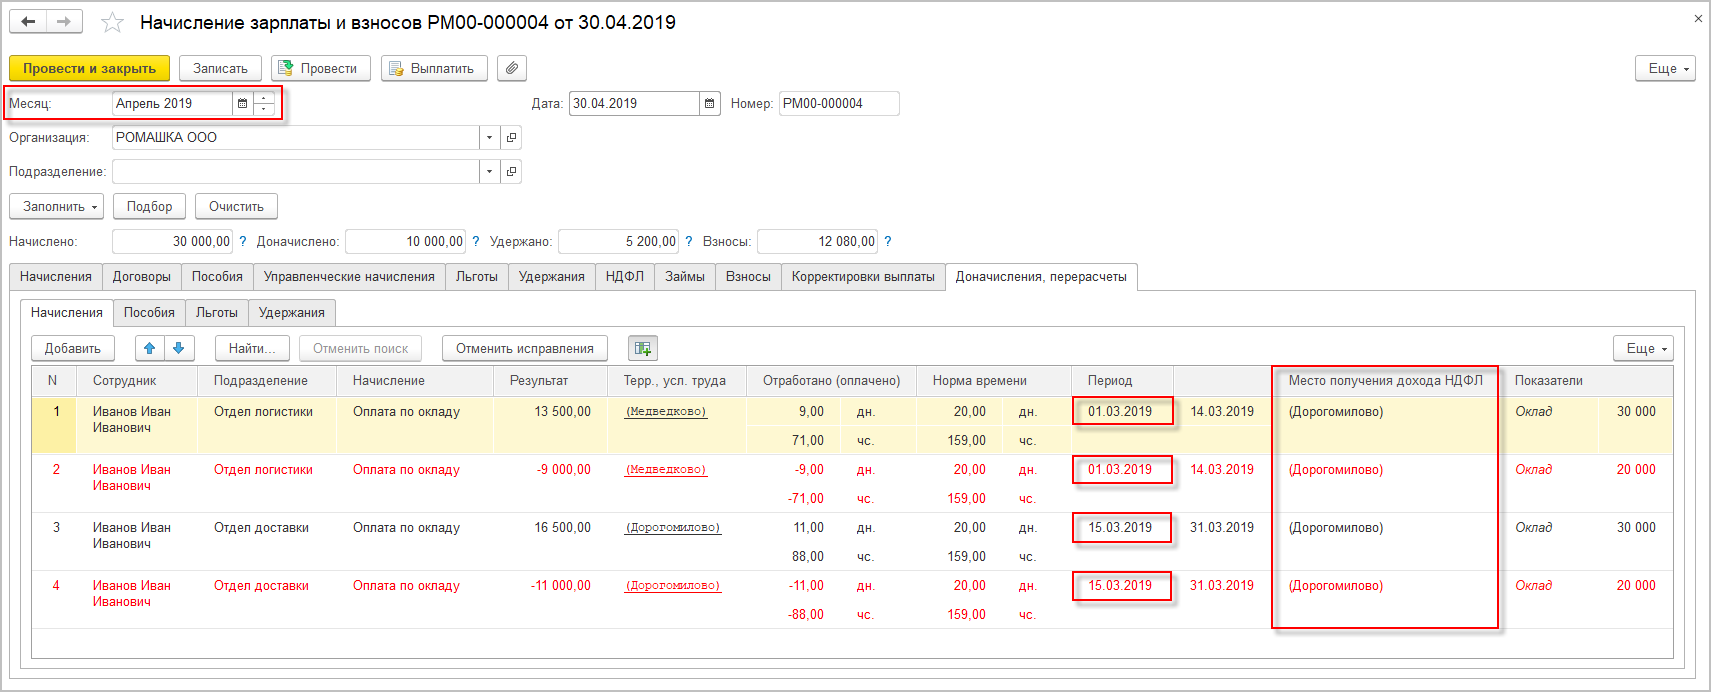Open the Взносы tab
1711x692 pixels.
[x=747, y=277]
